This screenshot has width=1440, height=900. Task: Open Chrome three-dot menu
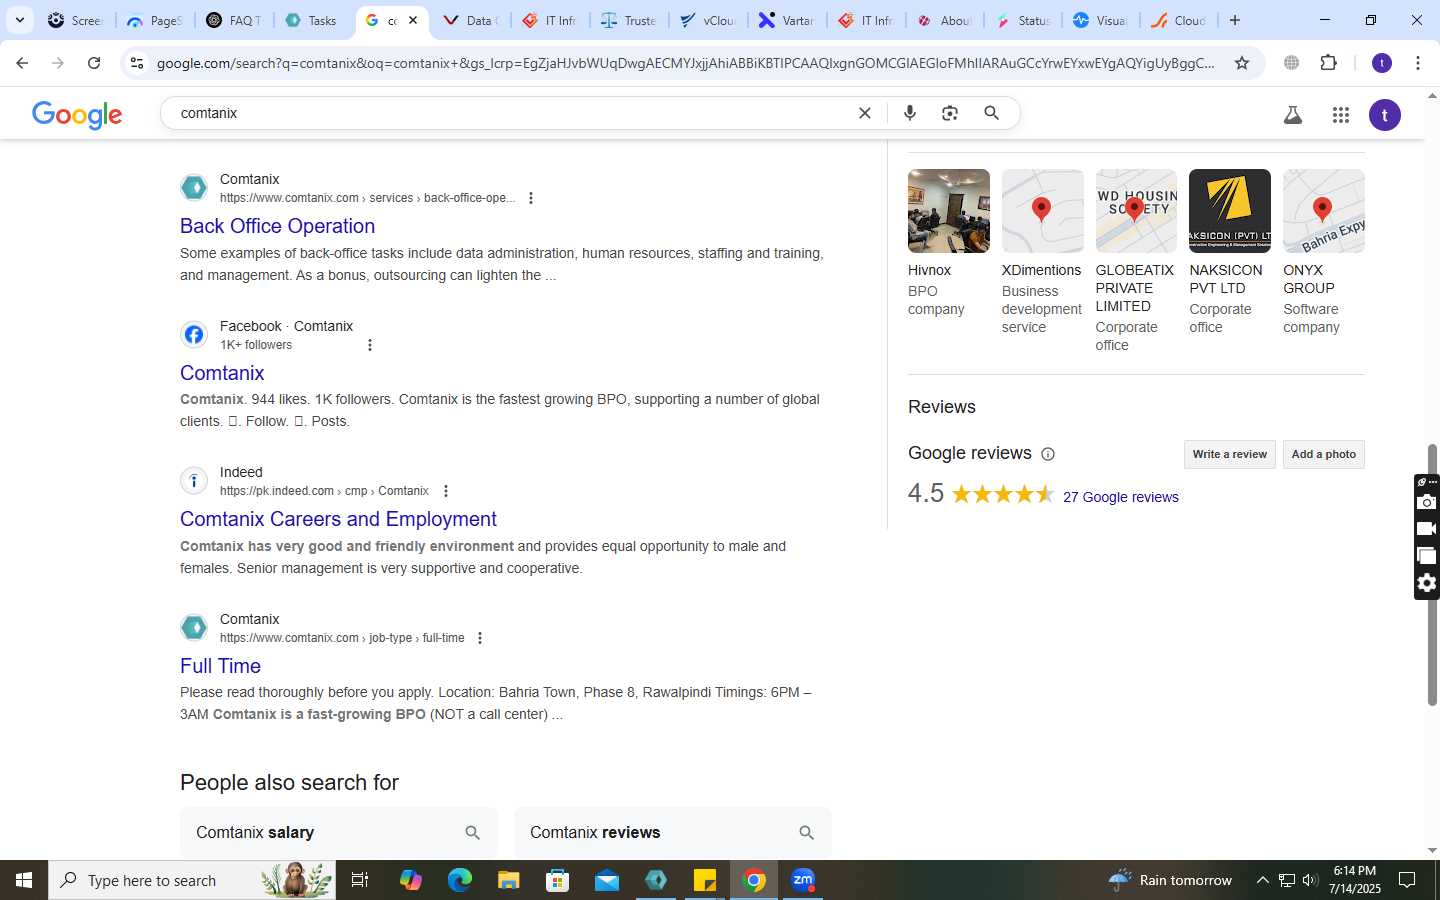[x=1418, y=63]
